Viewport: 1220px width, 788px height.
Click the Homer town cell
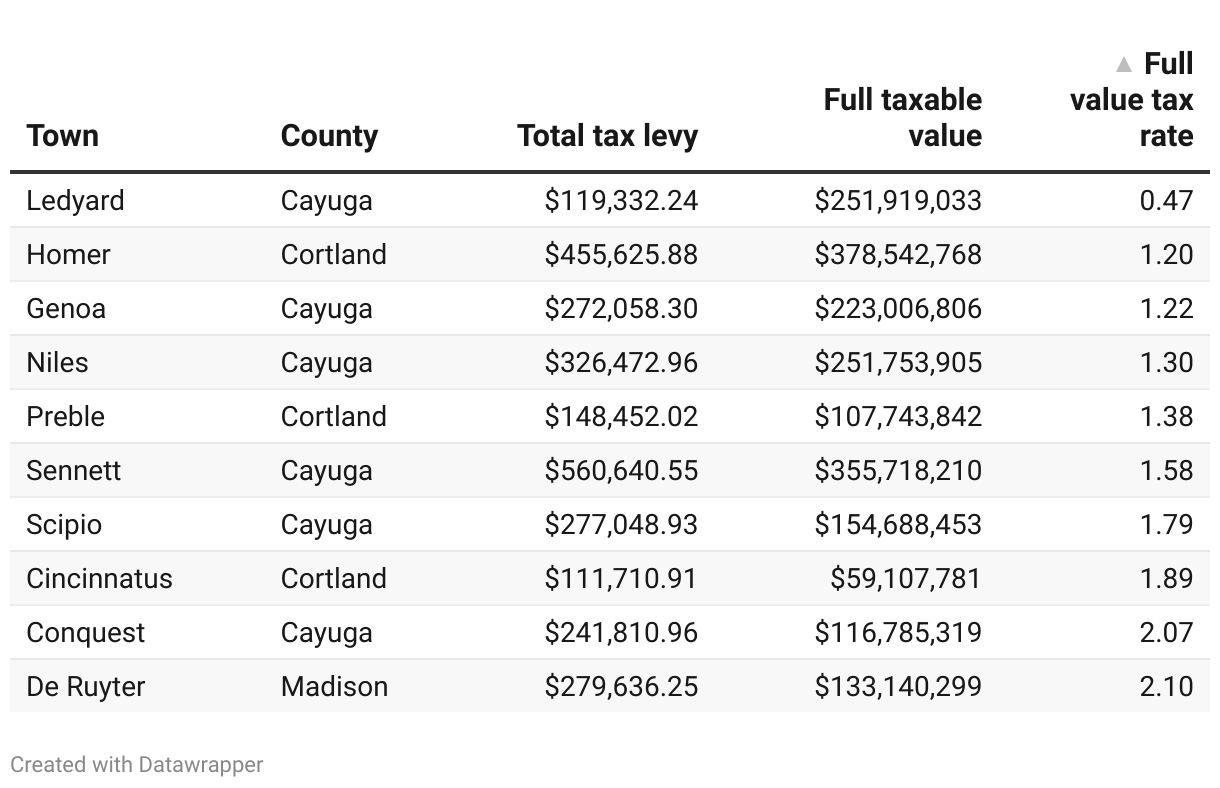point(68,254)
